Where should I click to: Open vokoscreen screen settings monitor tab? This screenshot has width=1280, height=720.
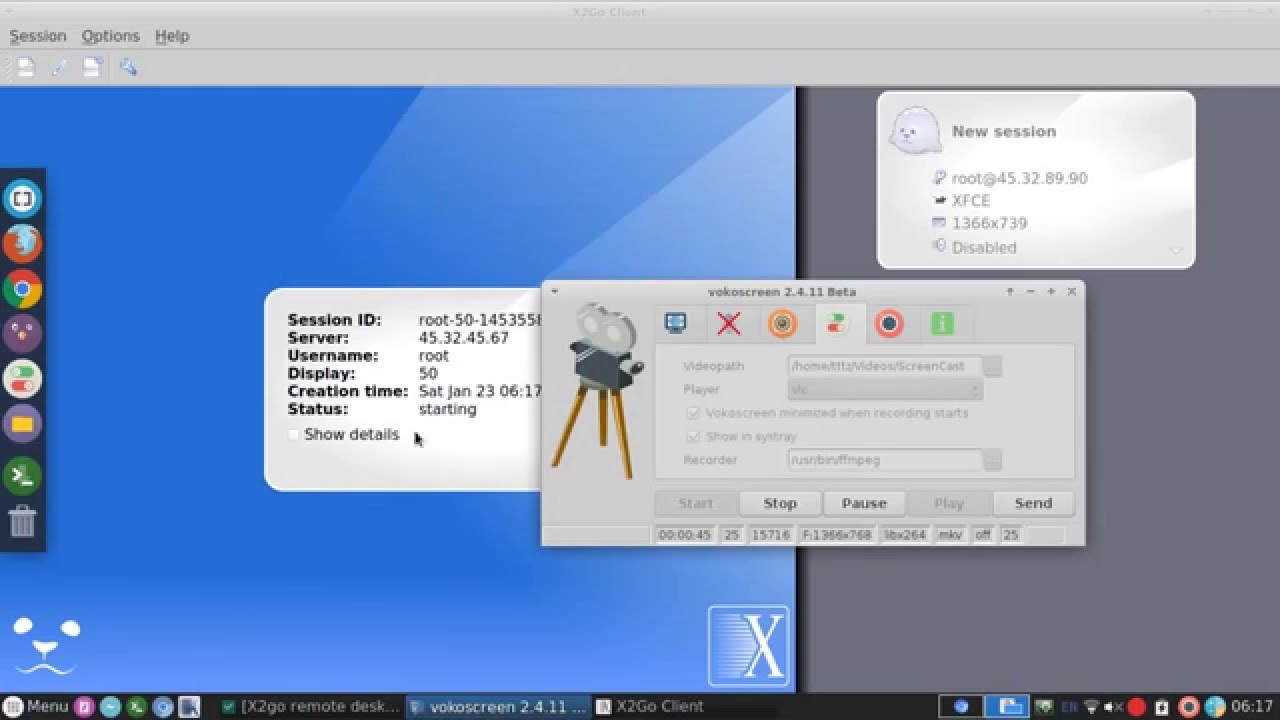[677, 324]
